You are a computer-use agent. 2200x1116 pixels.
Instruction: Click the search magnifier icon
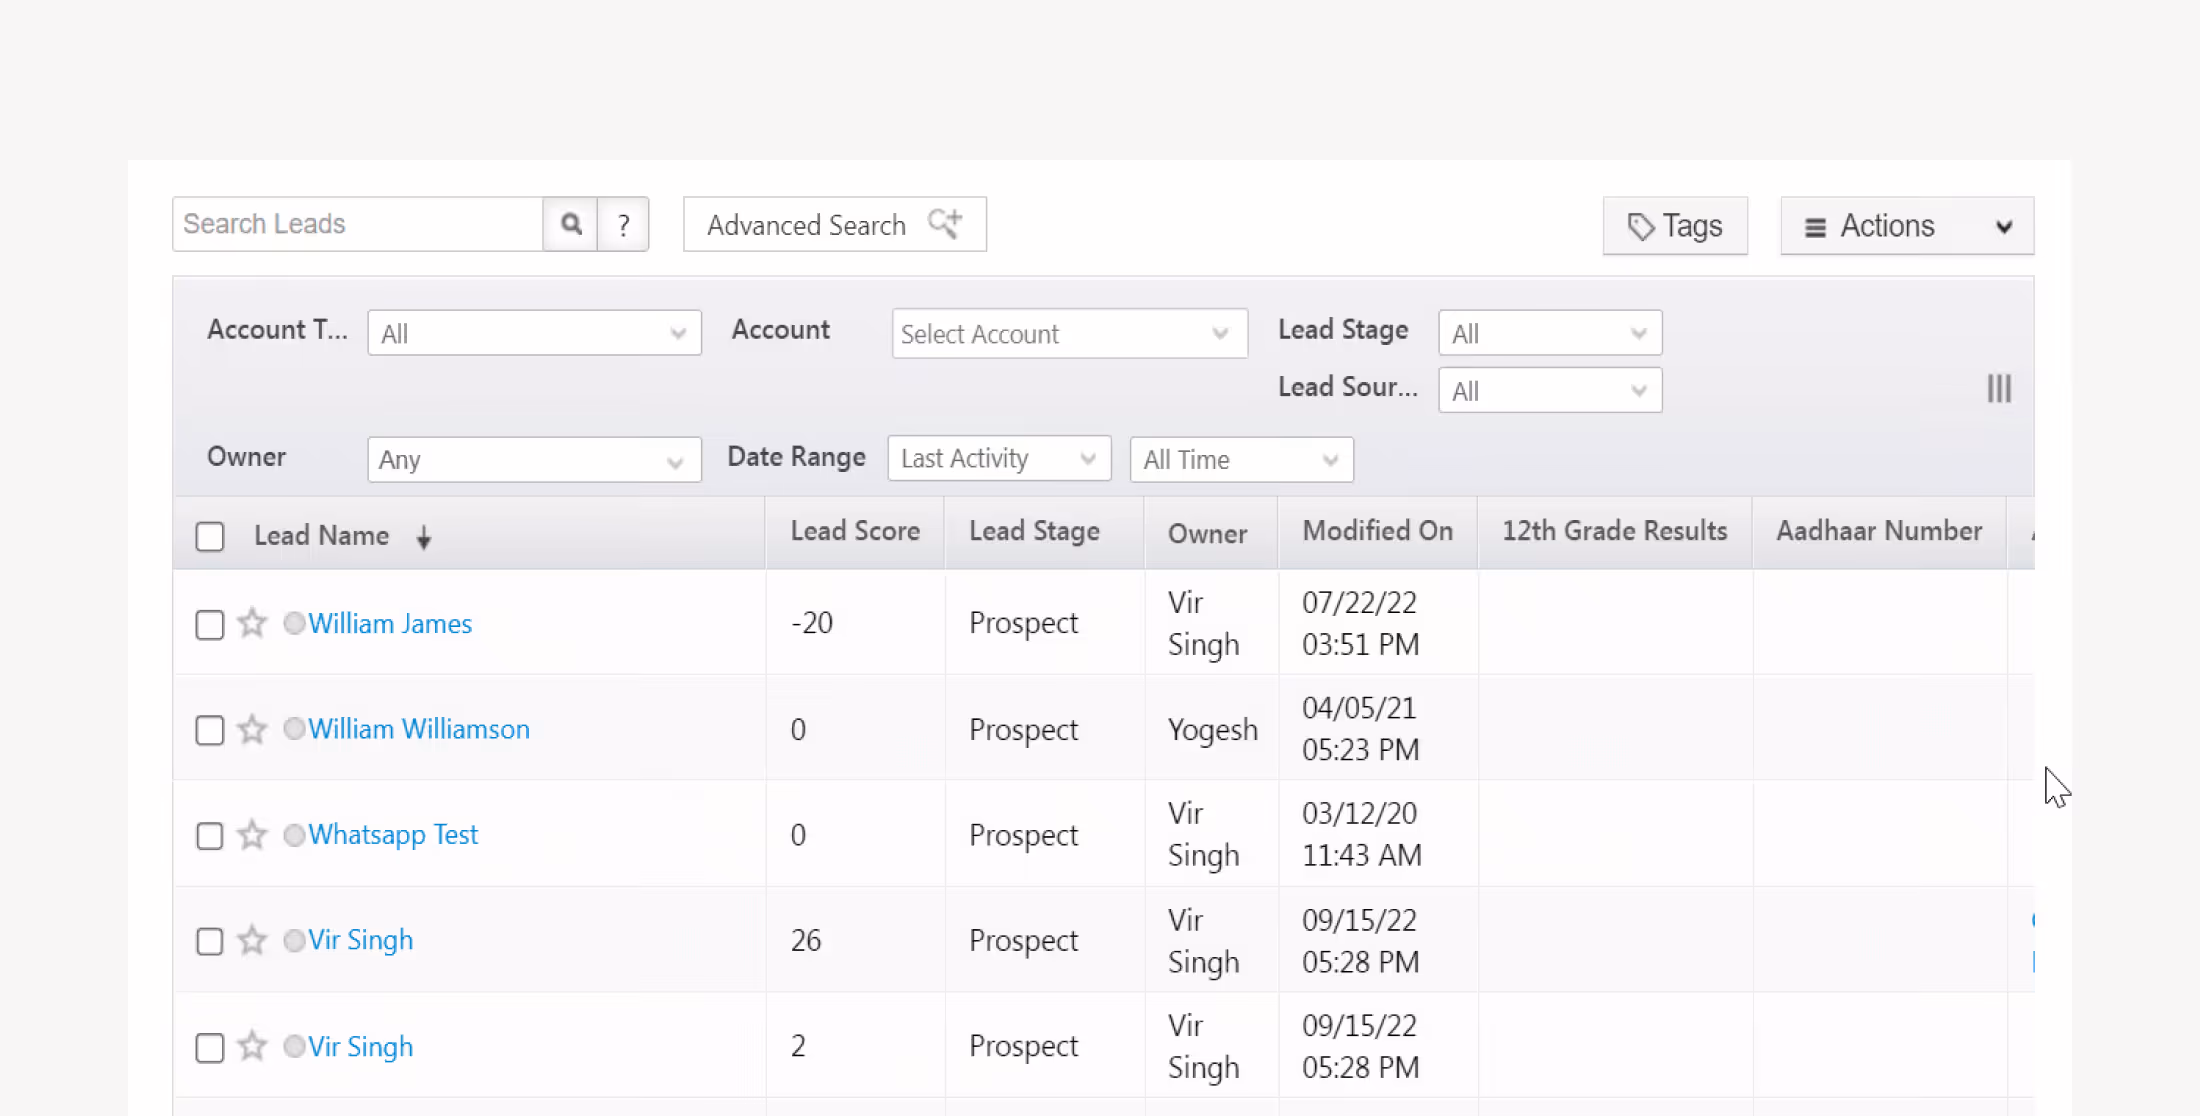570,224
